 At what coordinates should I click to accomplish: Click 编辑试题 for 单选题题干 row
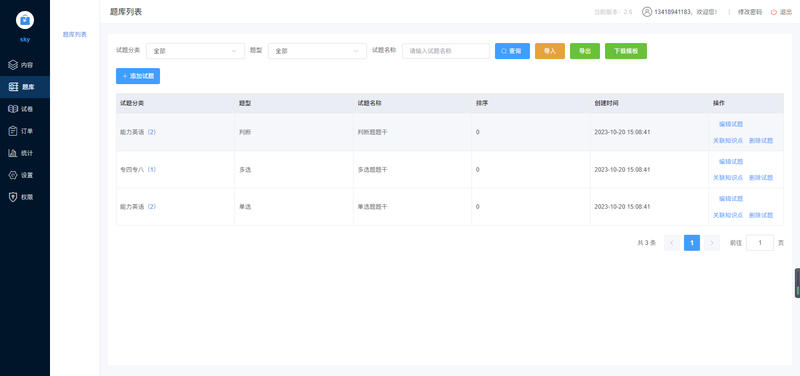(731, 198)
